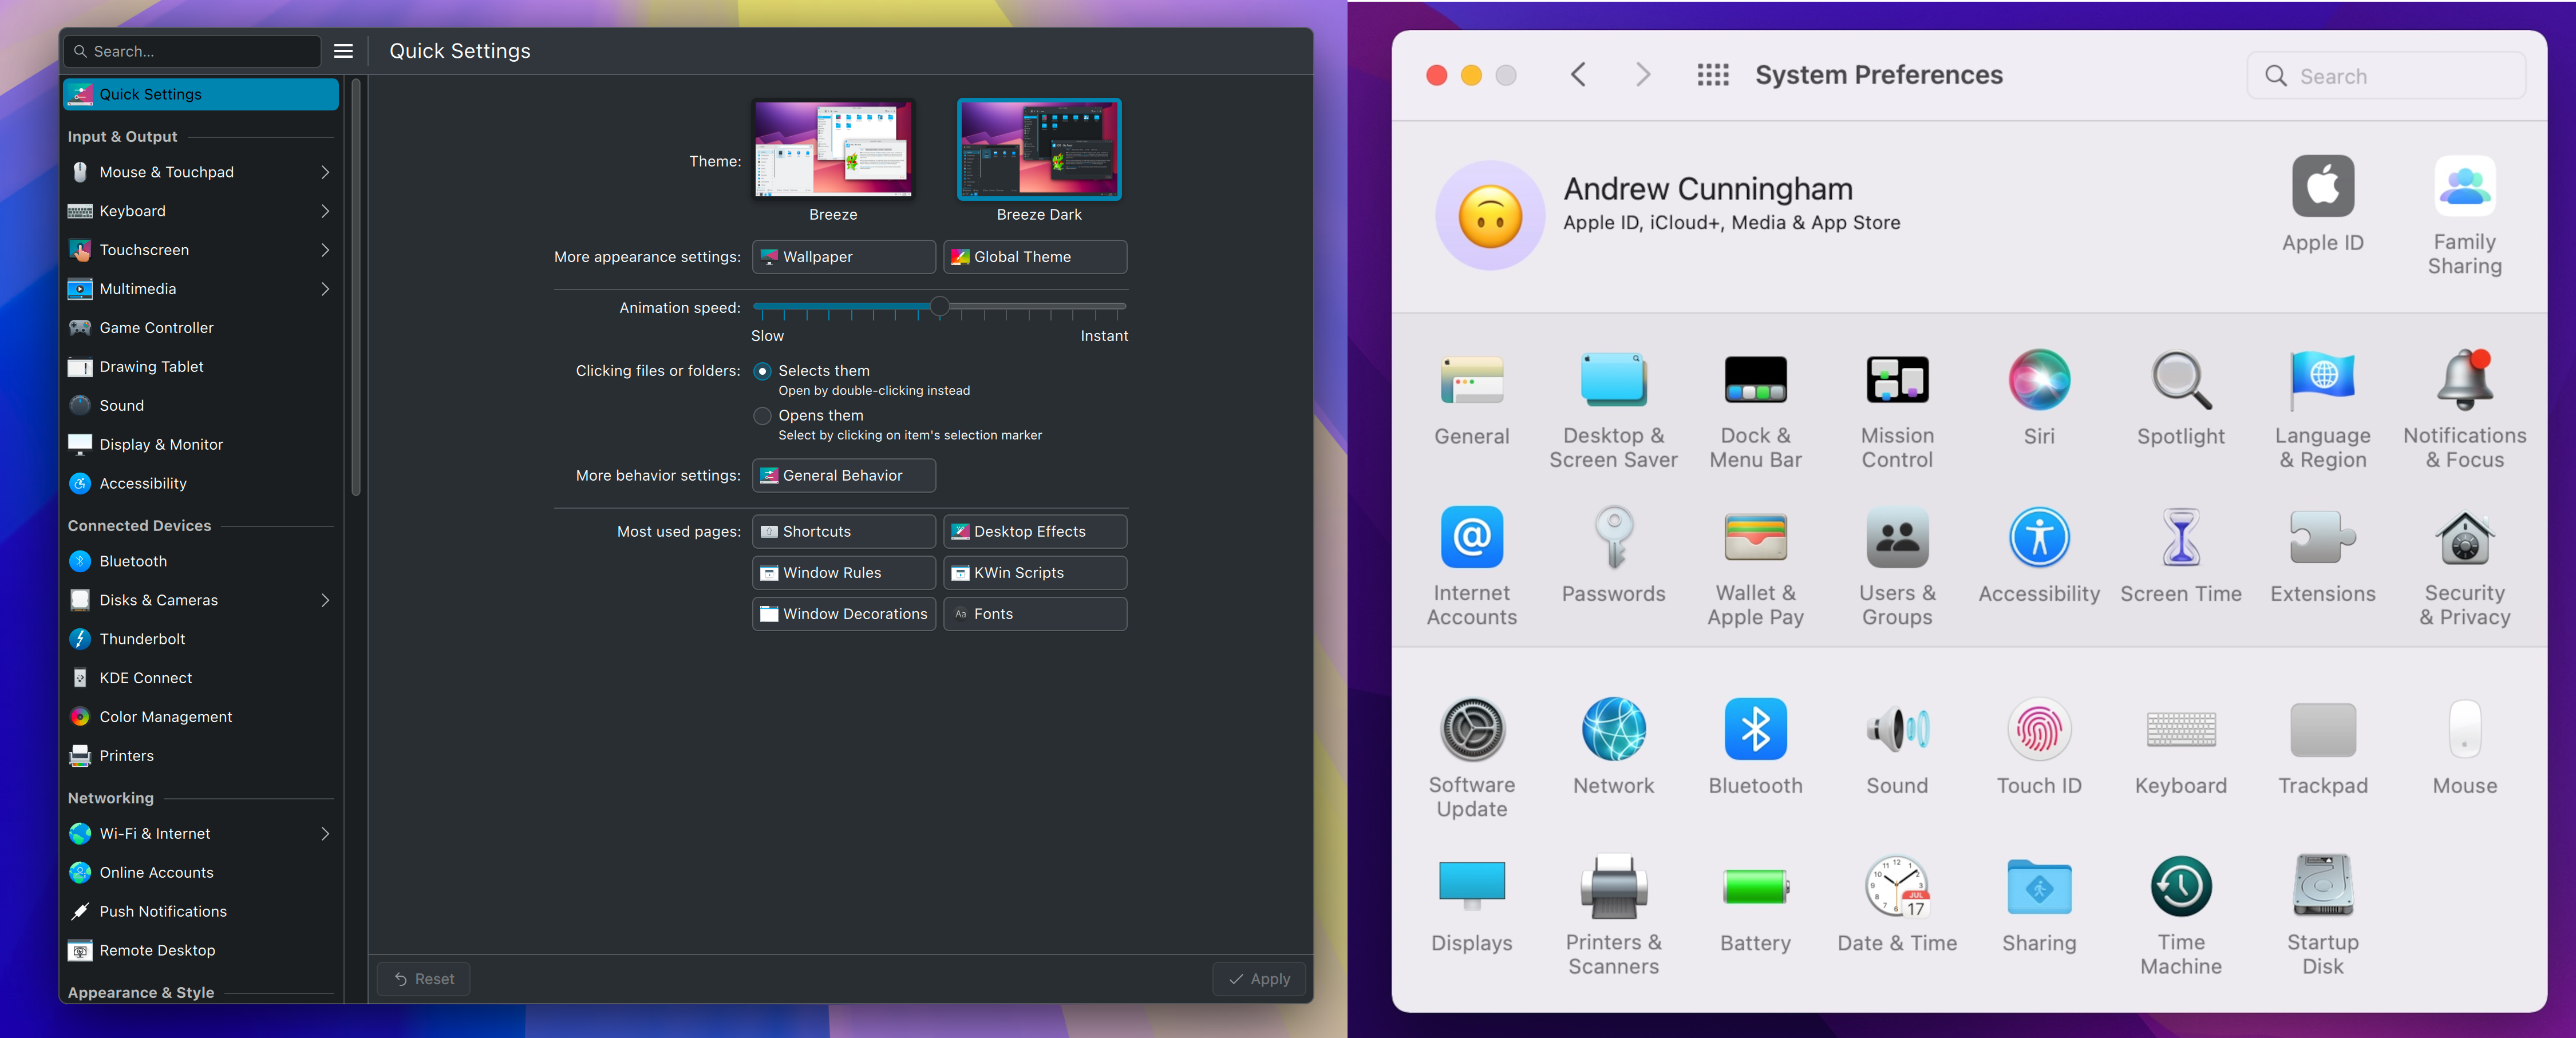Open the hamburger menu beside search
2576x1038 pixels.
(x=343, y=51)
